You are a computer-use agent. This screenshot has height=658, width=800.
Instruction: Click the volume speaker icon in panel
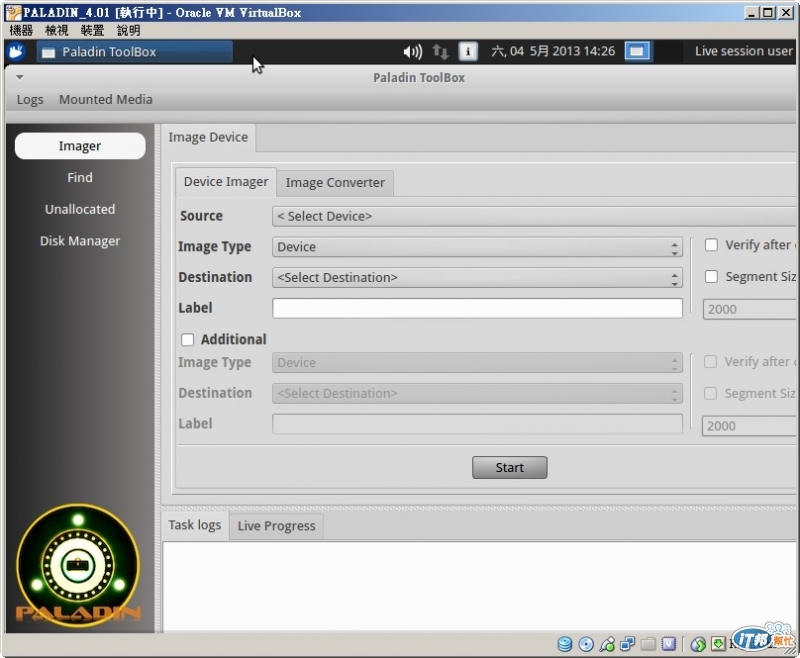(x=412, y=52)
